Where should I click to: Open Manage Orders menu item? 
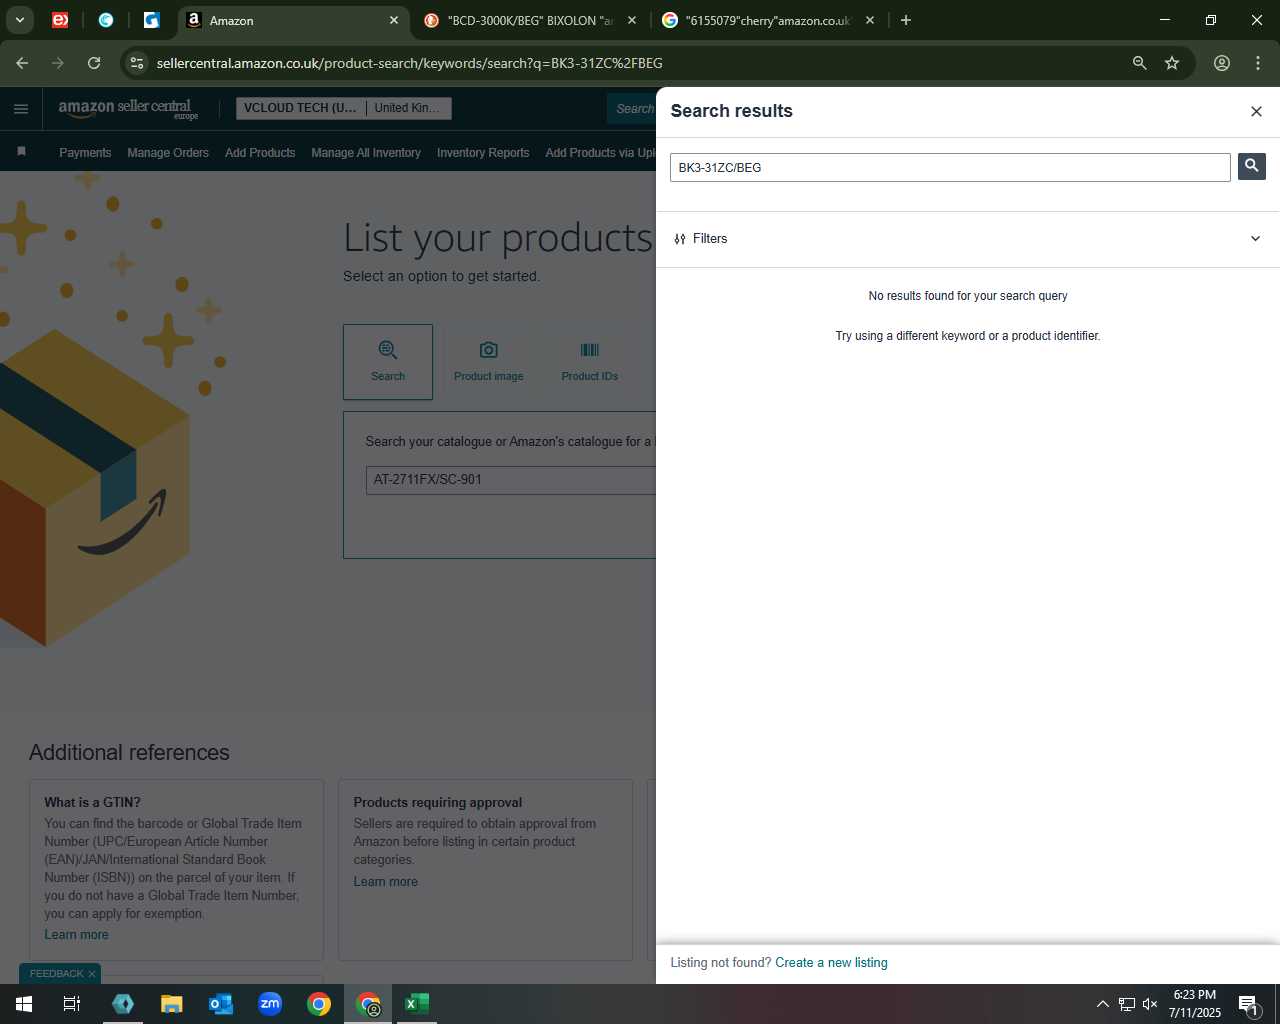pos(168,153)
